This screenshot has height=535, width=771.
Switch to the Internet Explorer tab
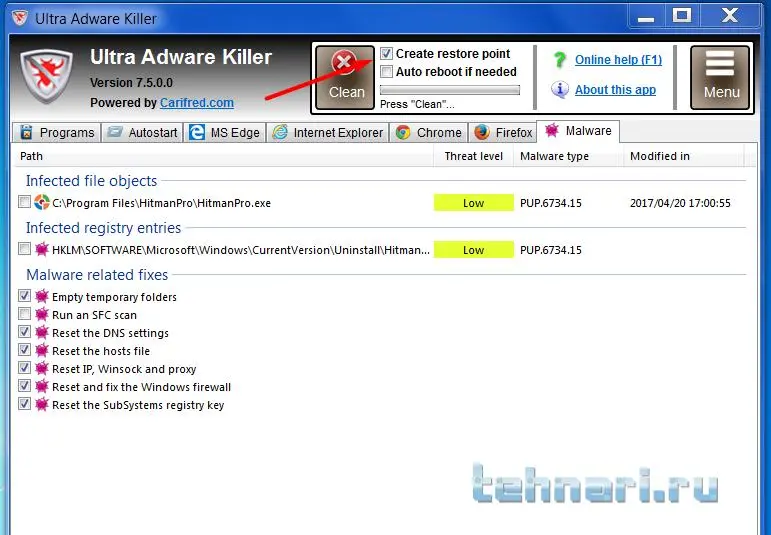(327, 133)
